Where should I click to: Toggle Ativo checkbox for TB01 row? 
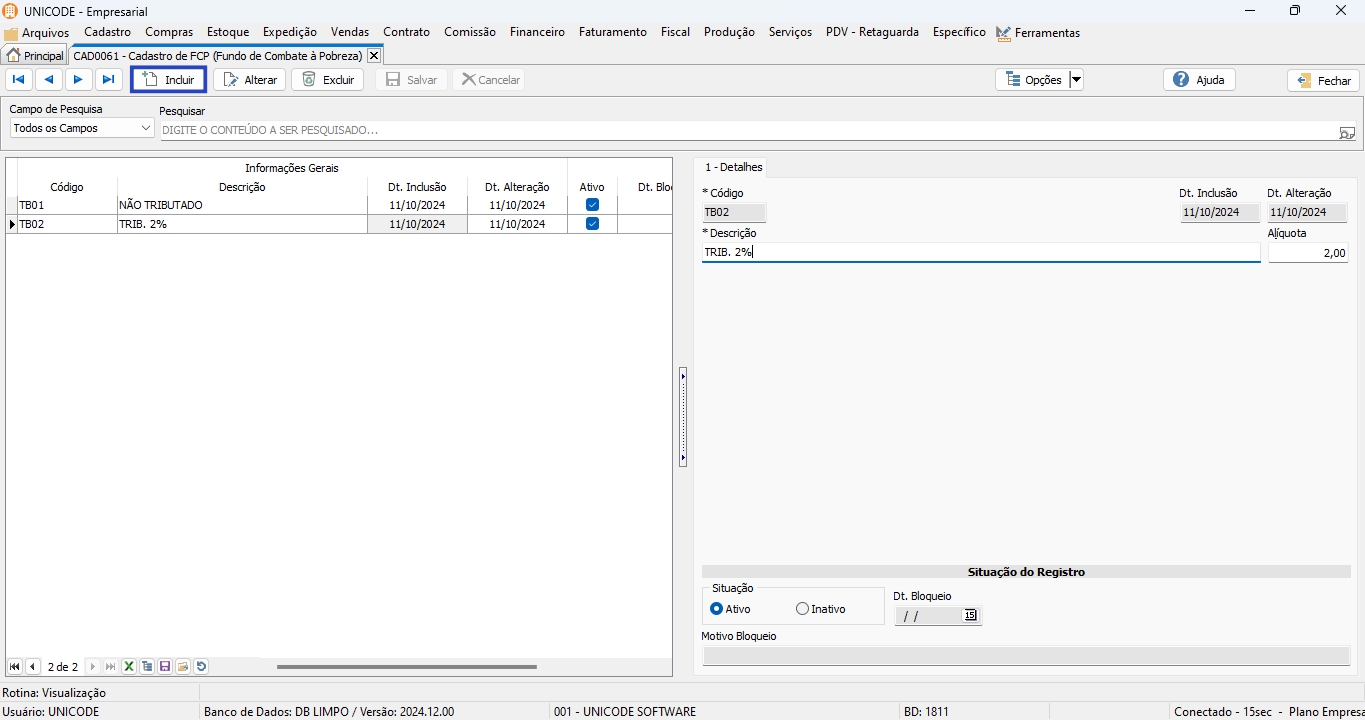(592, 205)
